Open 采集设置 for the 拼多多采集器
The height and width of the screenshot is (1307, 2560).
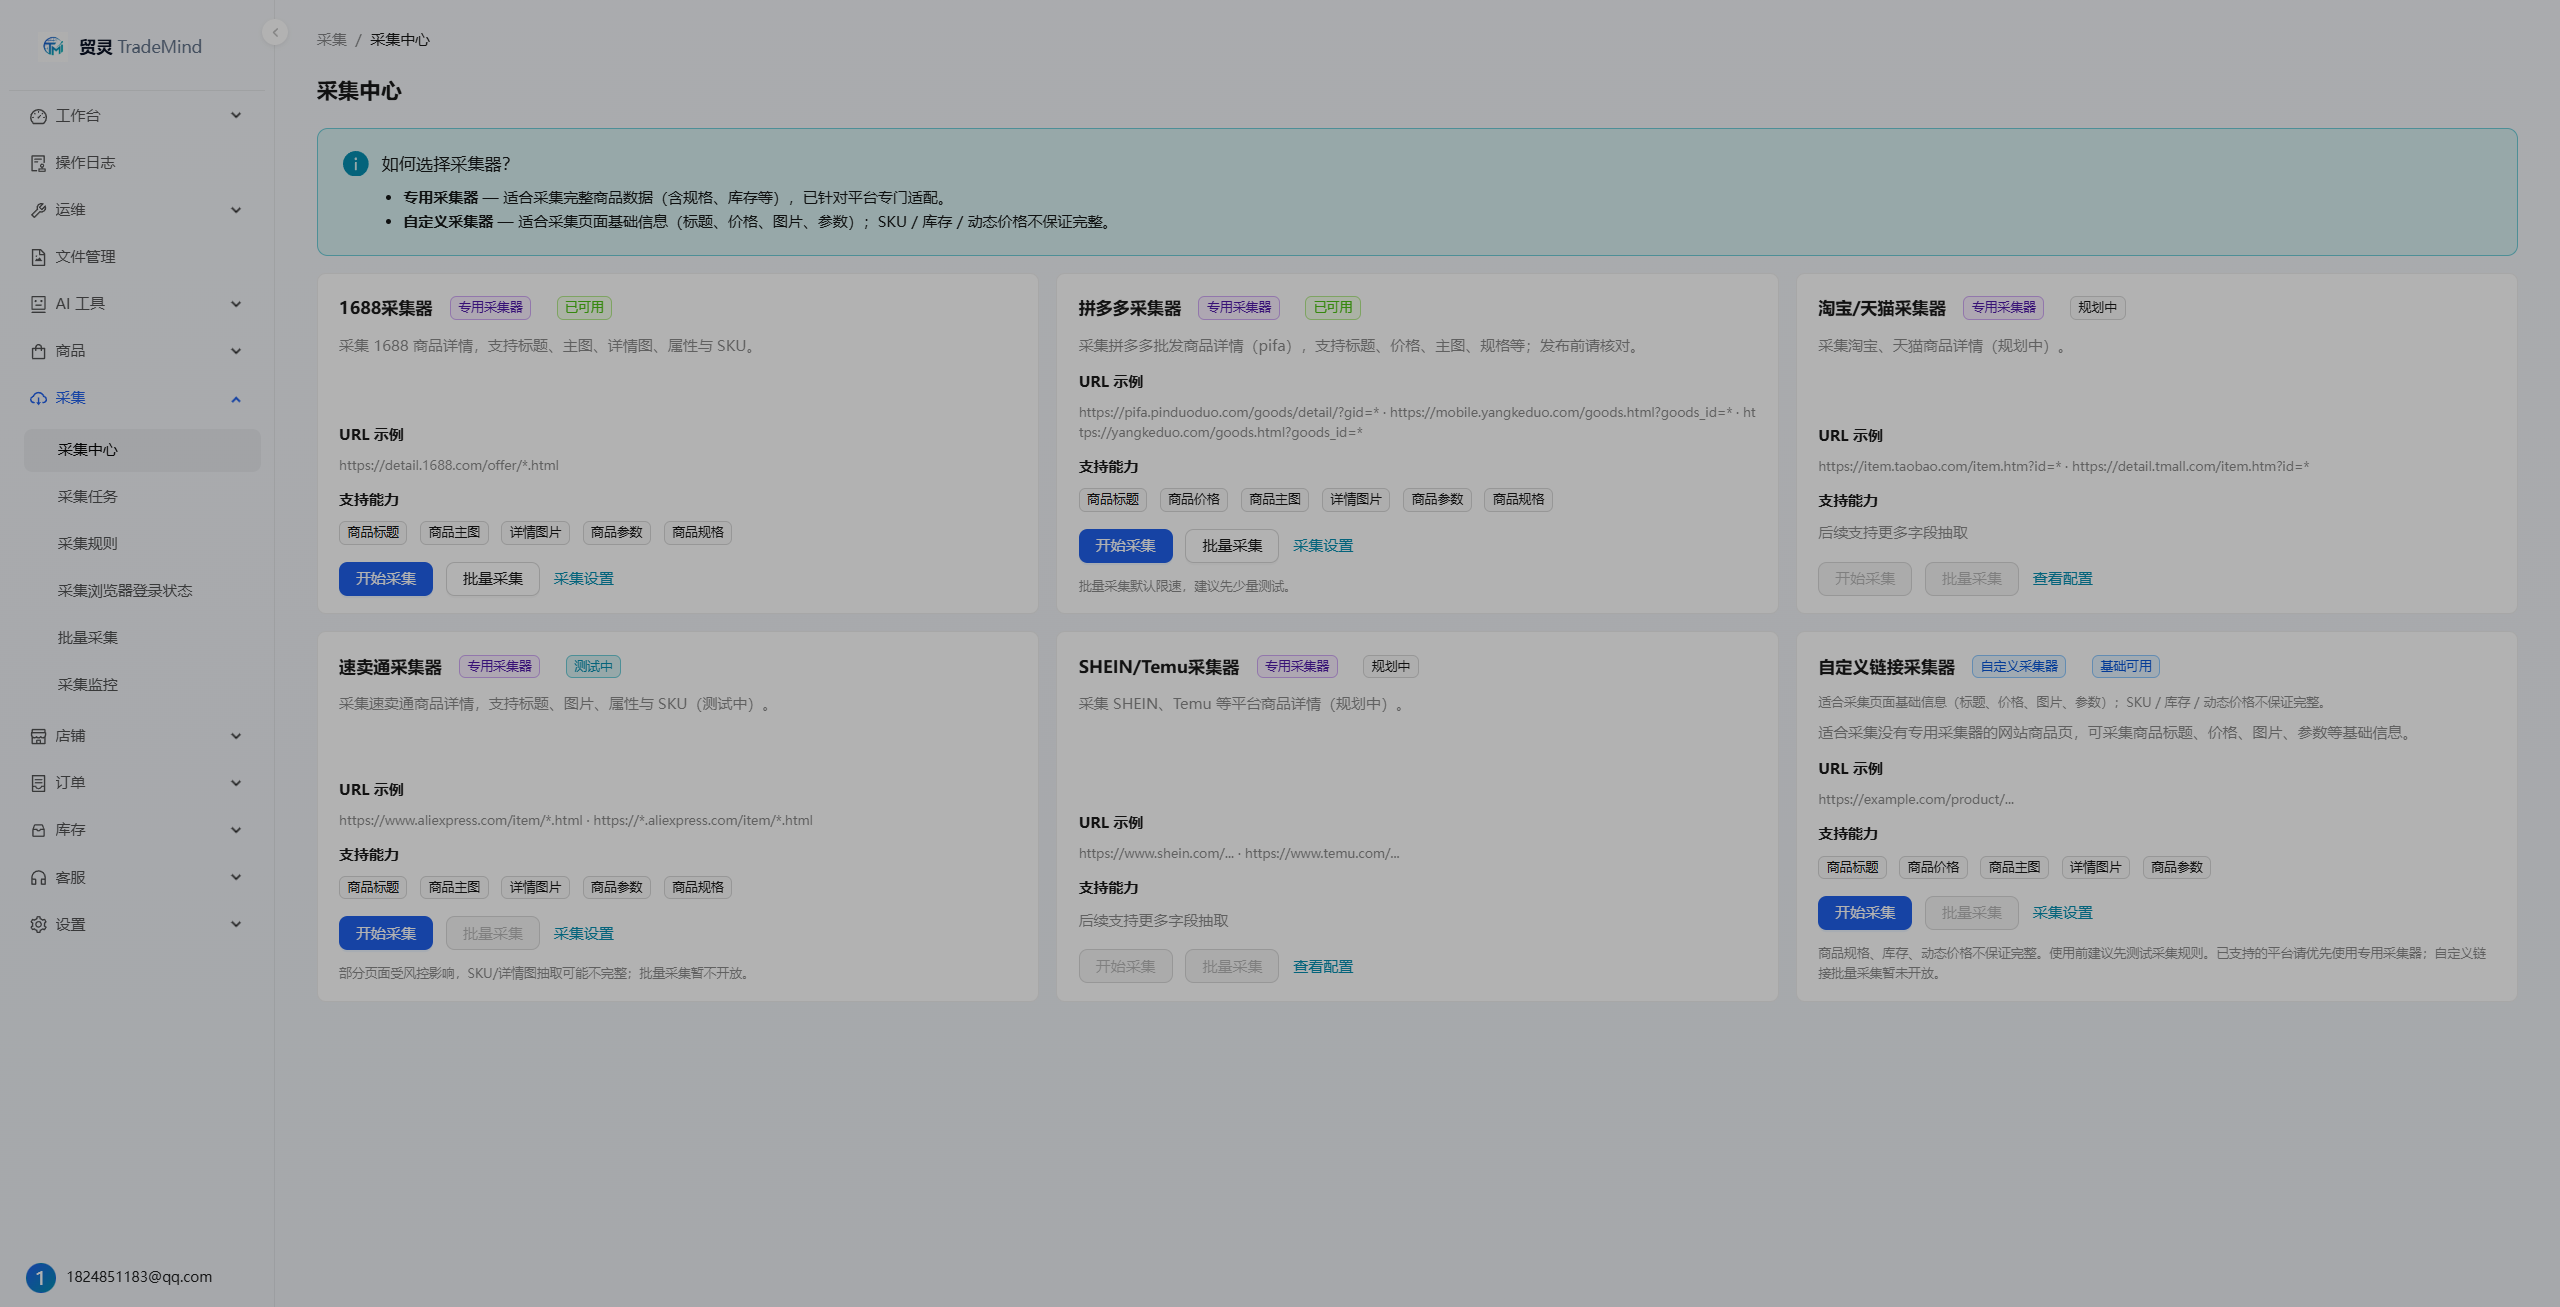point(1323,546)
